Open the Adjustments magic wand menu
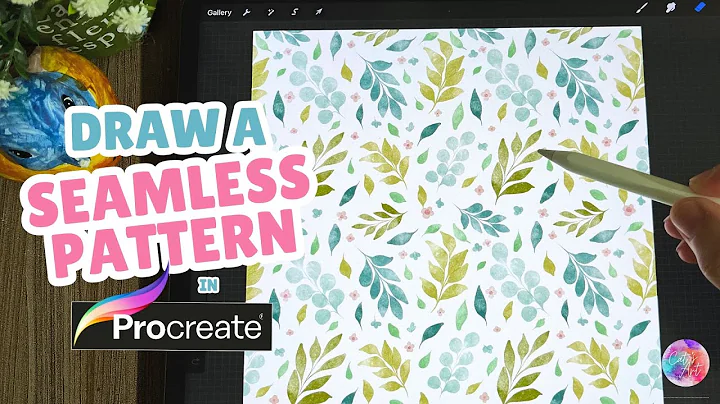 (x=270, y=12)
